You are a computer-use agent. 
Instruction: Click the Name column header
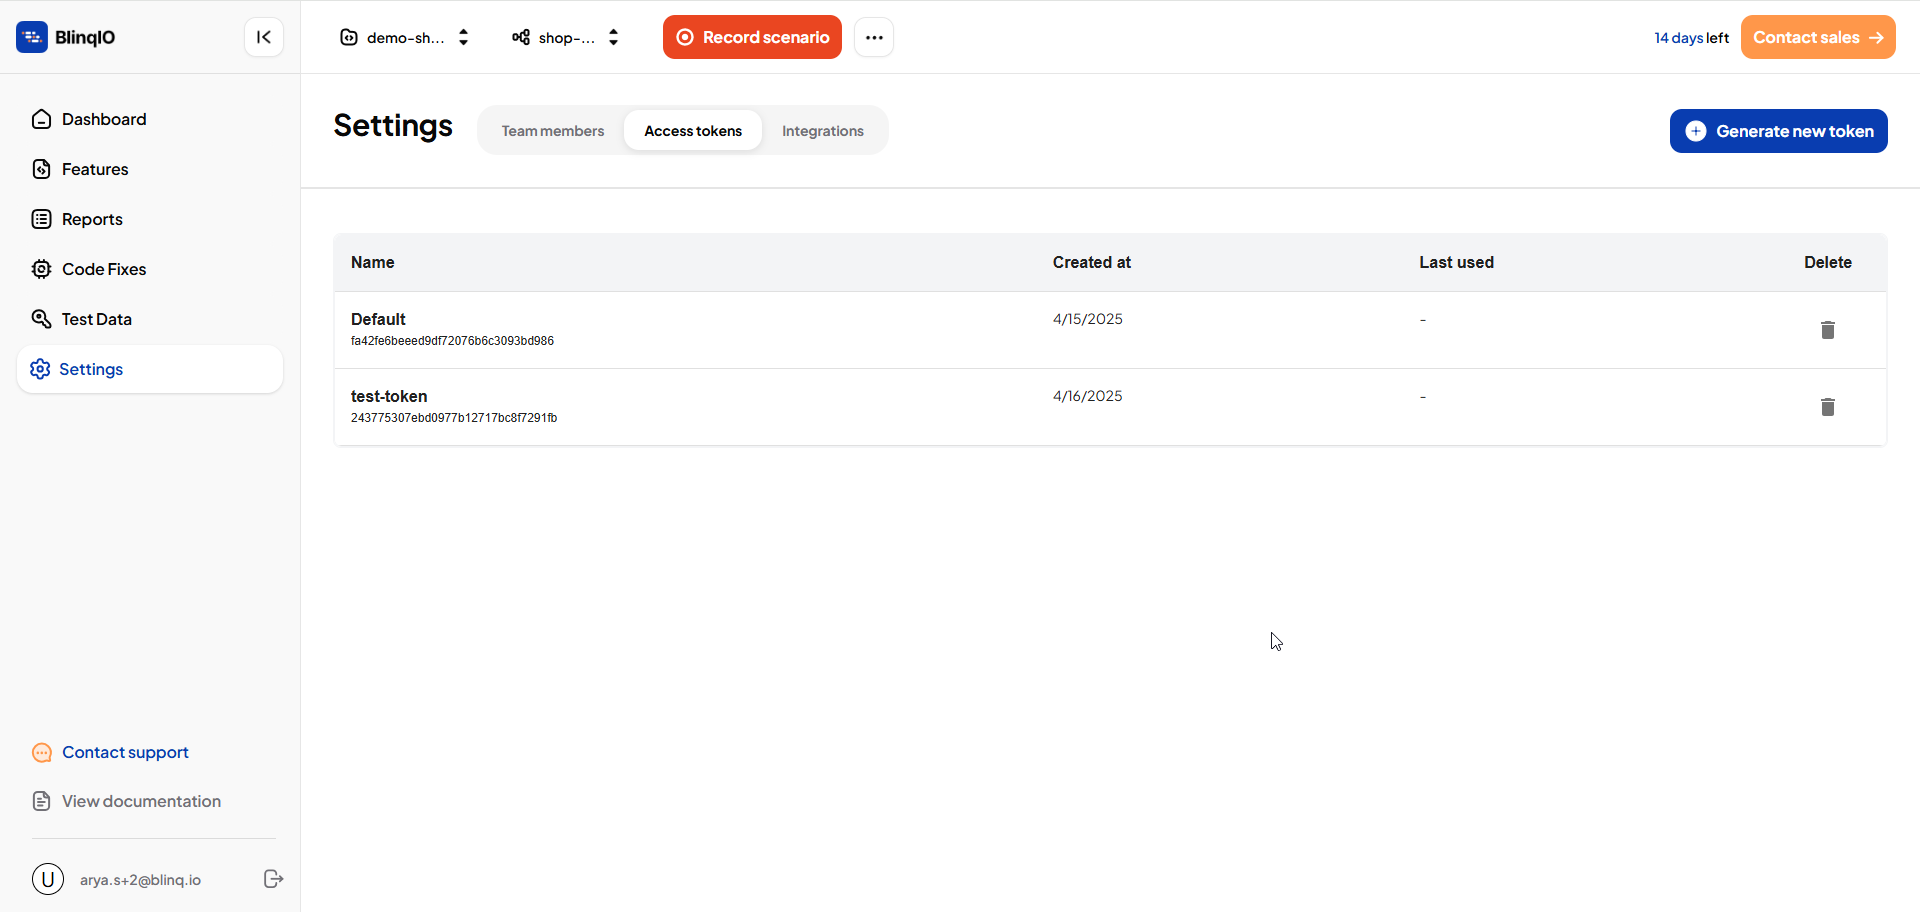[x=373, y=262]
